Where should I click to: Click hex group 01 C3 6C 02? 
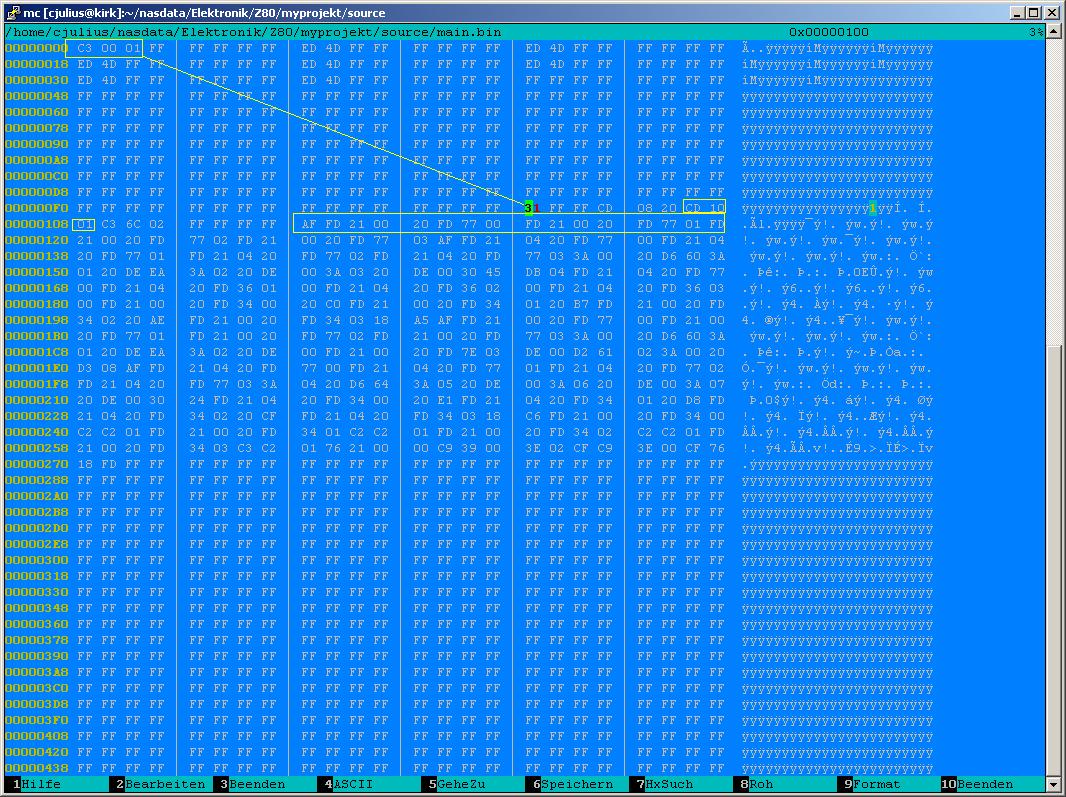click(x=121, y=224)
